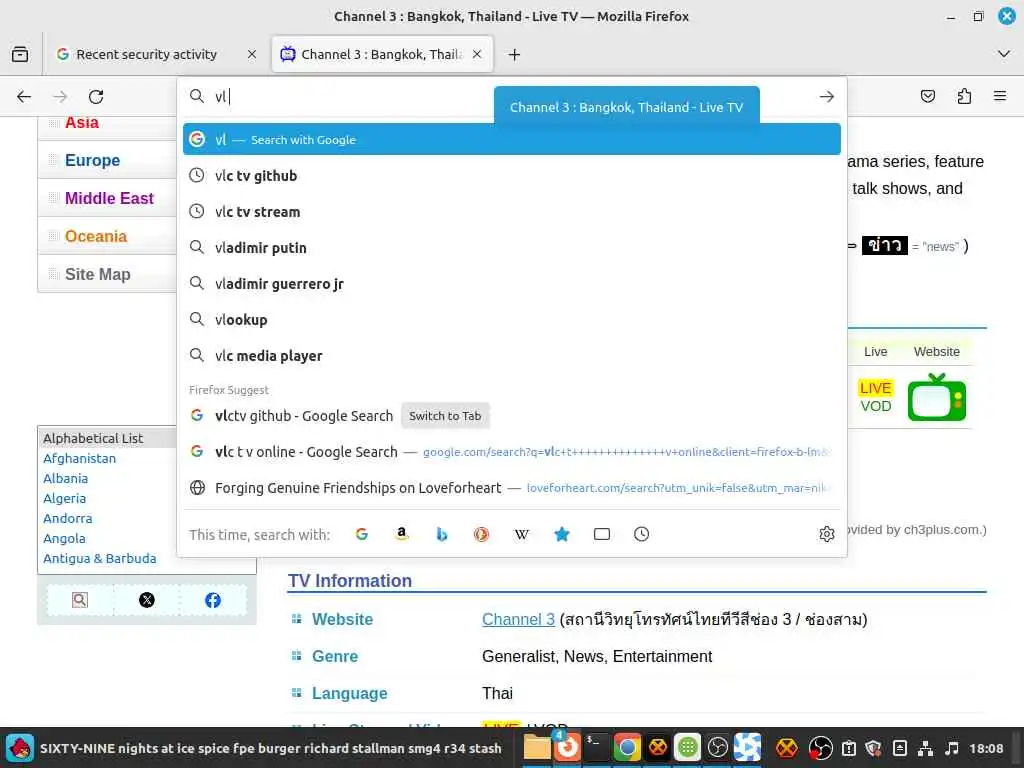Search this time with Bing icon
The width and height of the screenshot is (1024, 768).
click(x=441, y=534)
